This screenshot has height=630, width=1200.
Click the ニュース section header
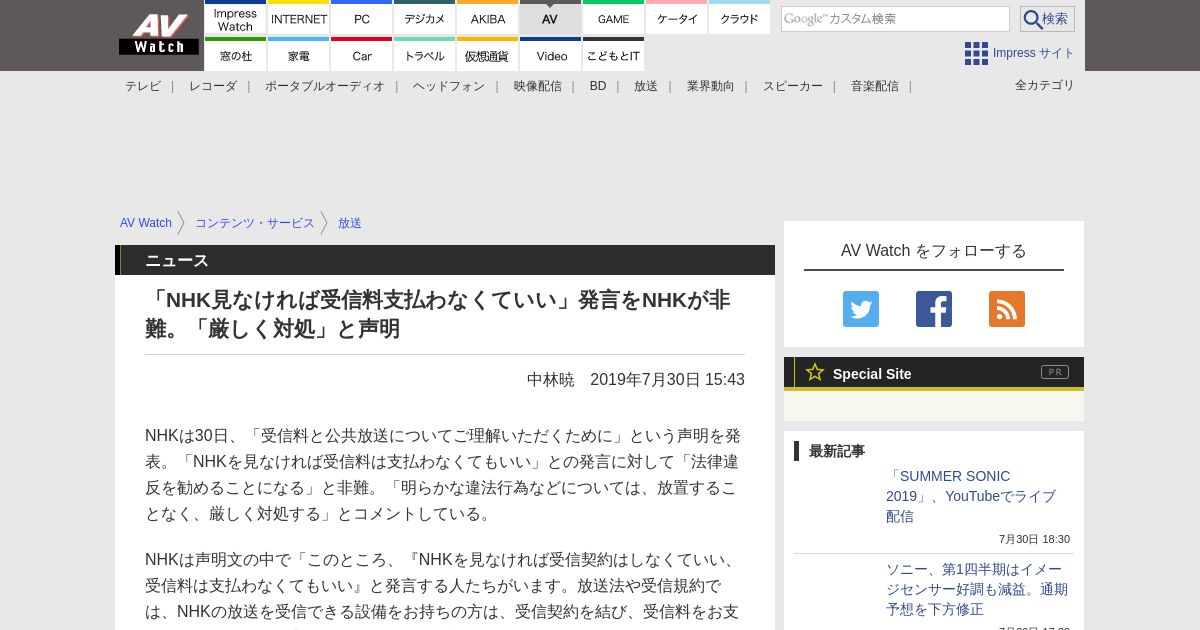click(445, 260)
